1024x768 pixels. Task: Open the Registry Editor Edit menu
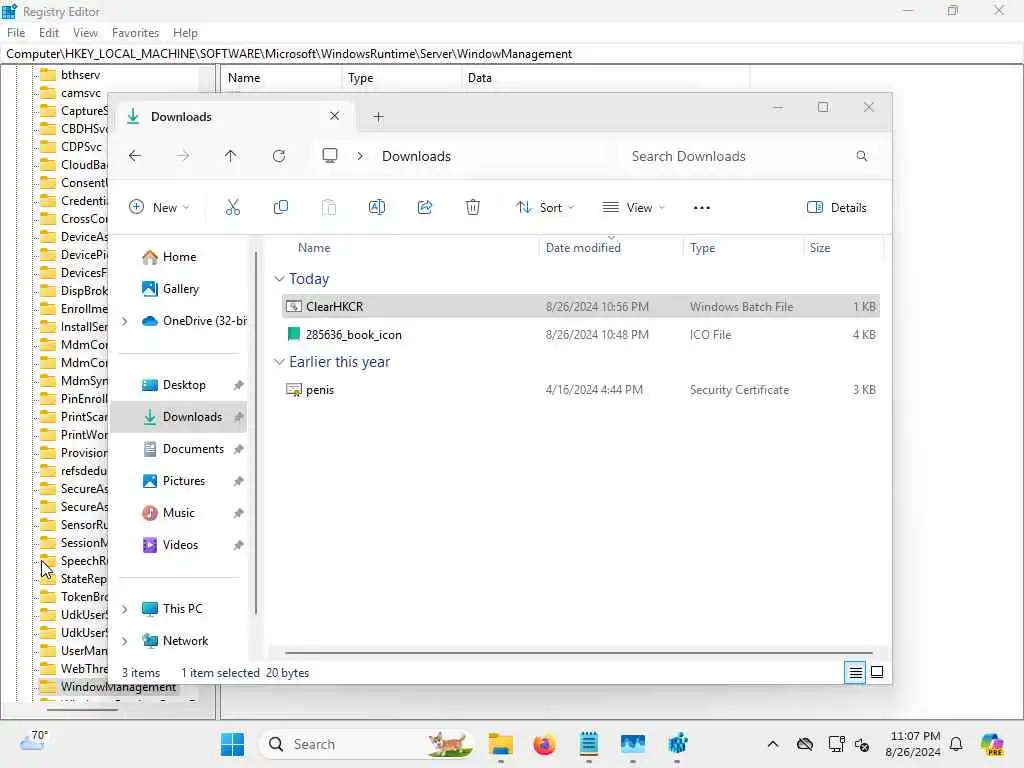click(x=48, y=33)
